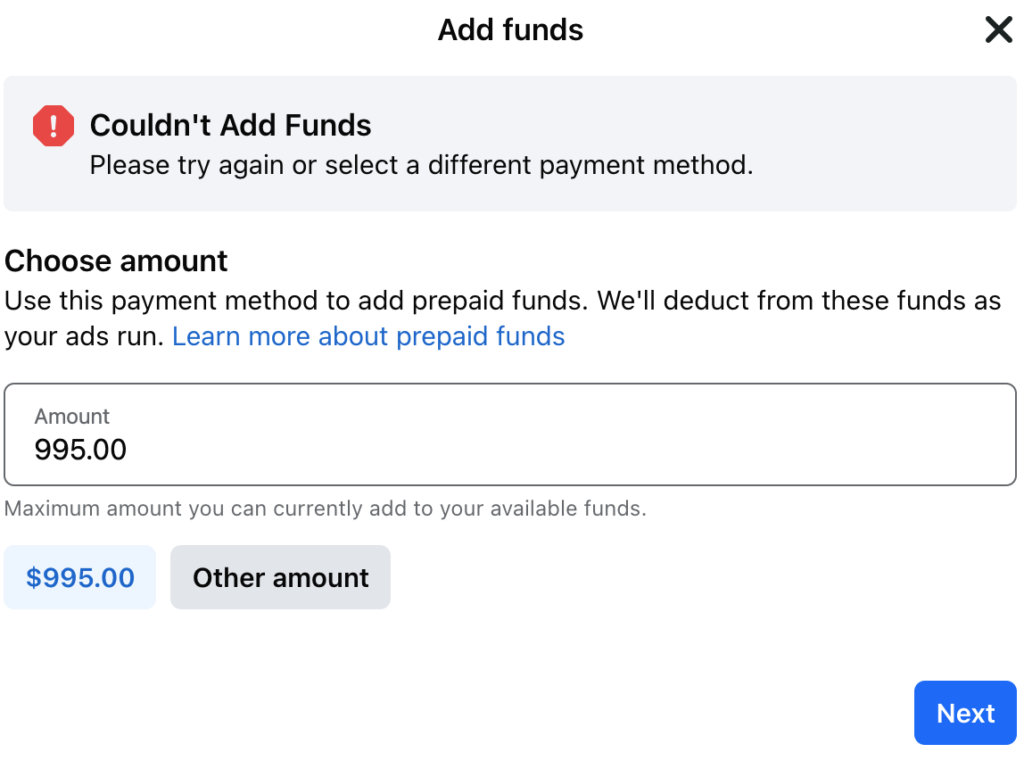Viewport: 1024px width, 769px height.
Task: Select the $995.00 preset amount
Action: [x=80, y=577]
